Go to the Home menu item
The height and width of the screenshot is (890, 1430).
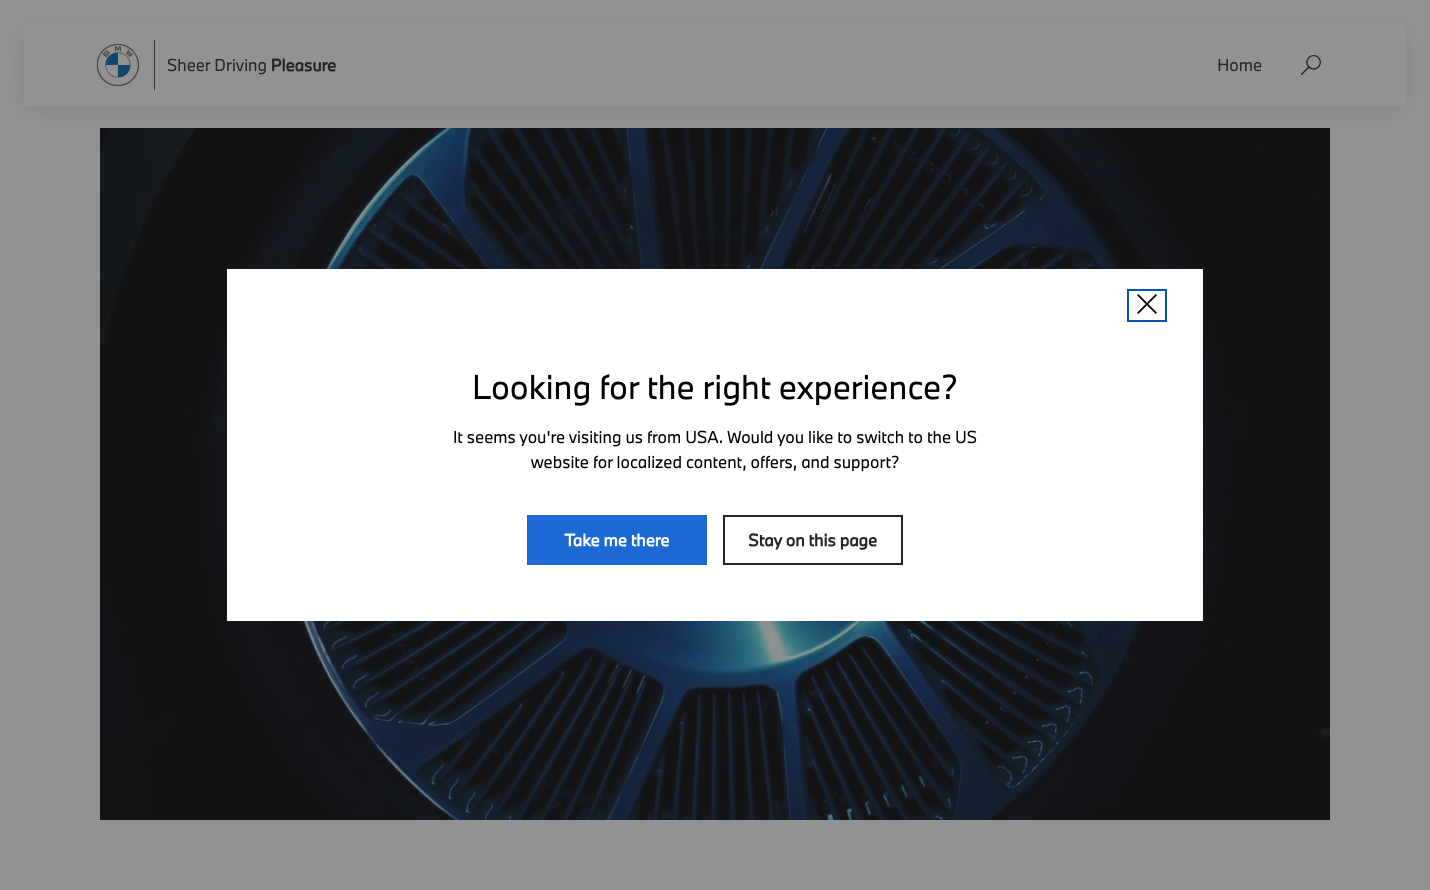click(x=1239, y=65)
